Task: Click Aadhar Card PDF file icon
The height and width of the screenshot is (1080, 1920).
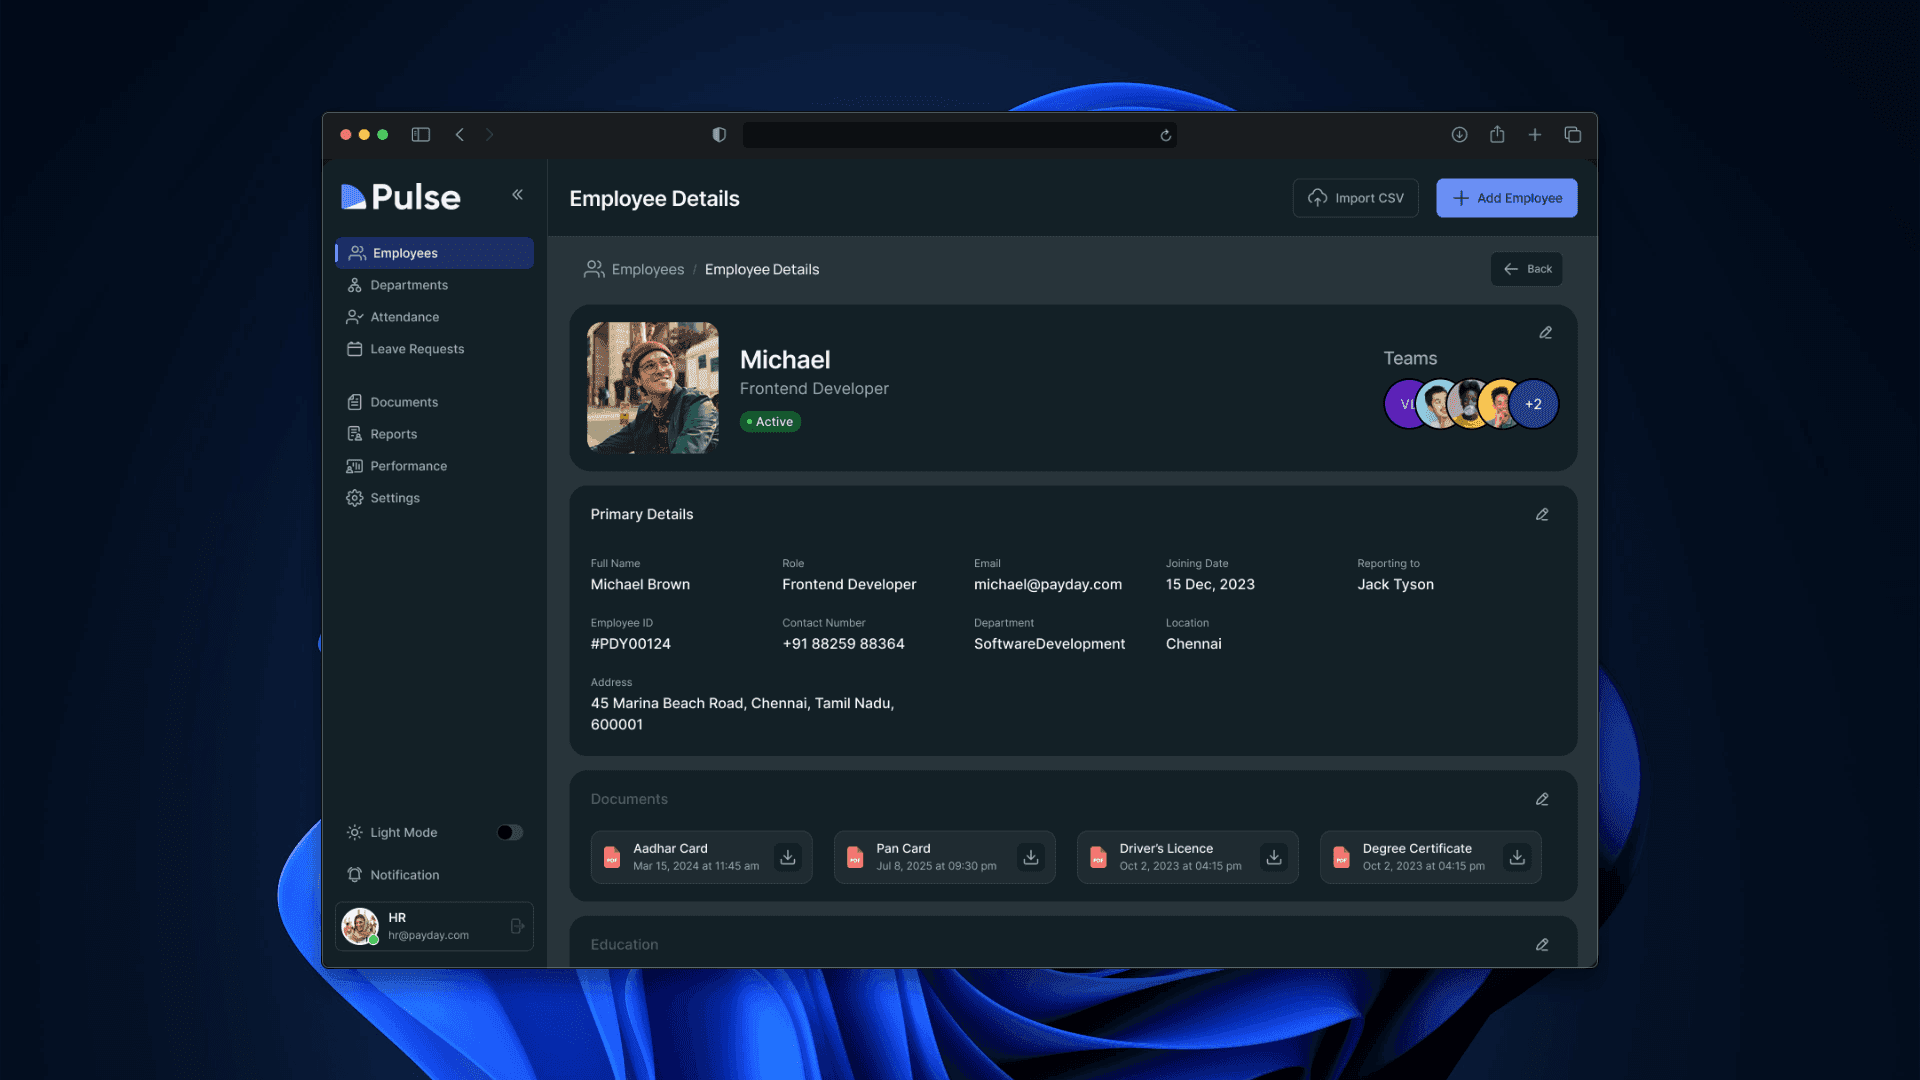Action: [x=612, y=857]
